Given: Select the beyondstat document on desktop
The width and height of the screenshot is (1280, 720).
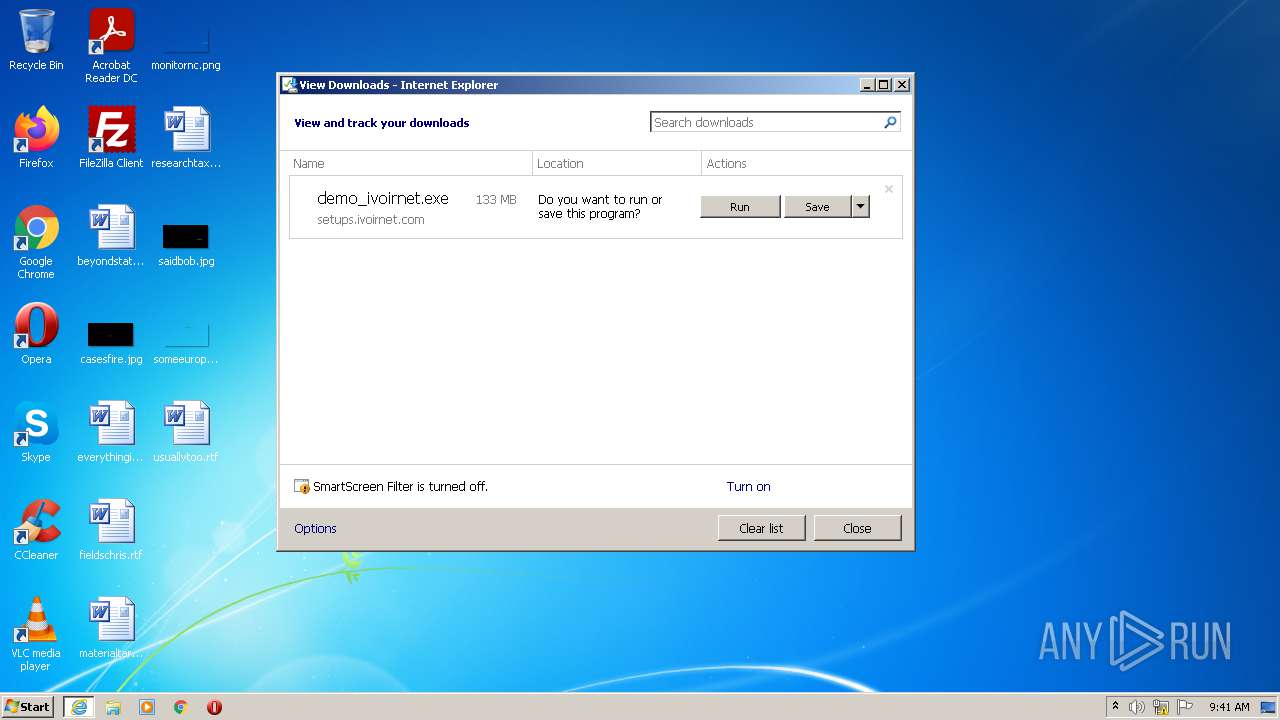Looking at the screenshot, I should pyautogui.click(x=111, y=236).
